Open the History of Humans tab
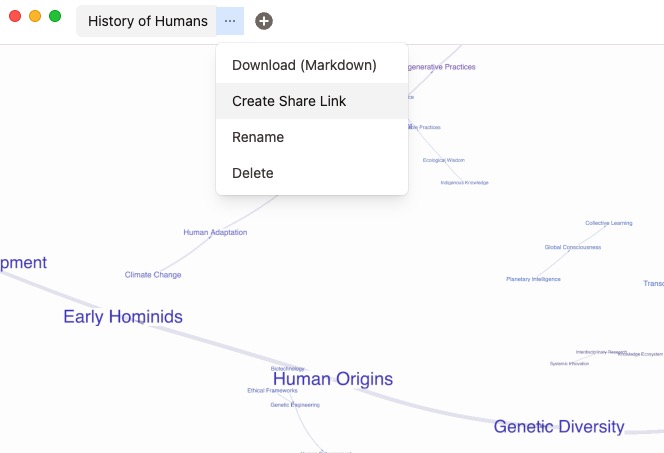Image resolution: width=664 pixels, height=453 pixels. [147, 21]
